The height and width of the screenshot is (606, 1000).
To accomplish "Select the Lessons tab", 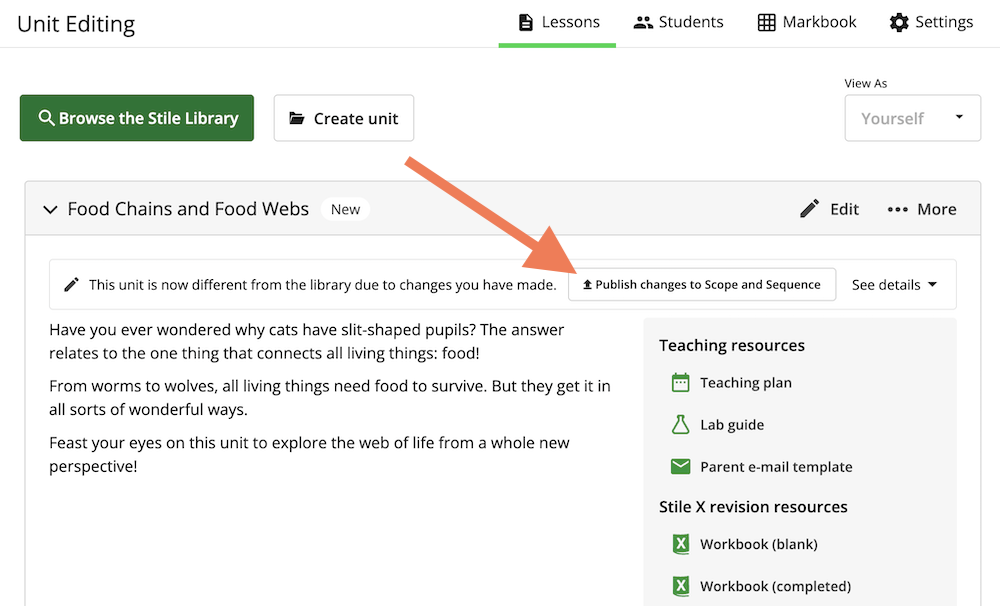I will [558, 22].
